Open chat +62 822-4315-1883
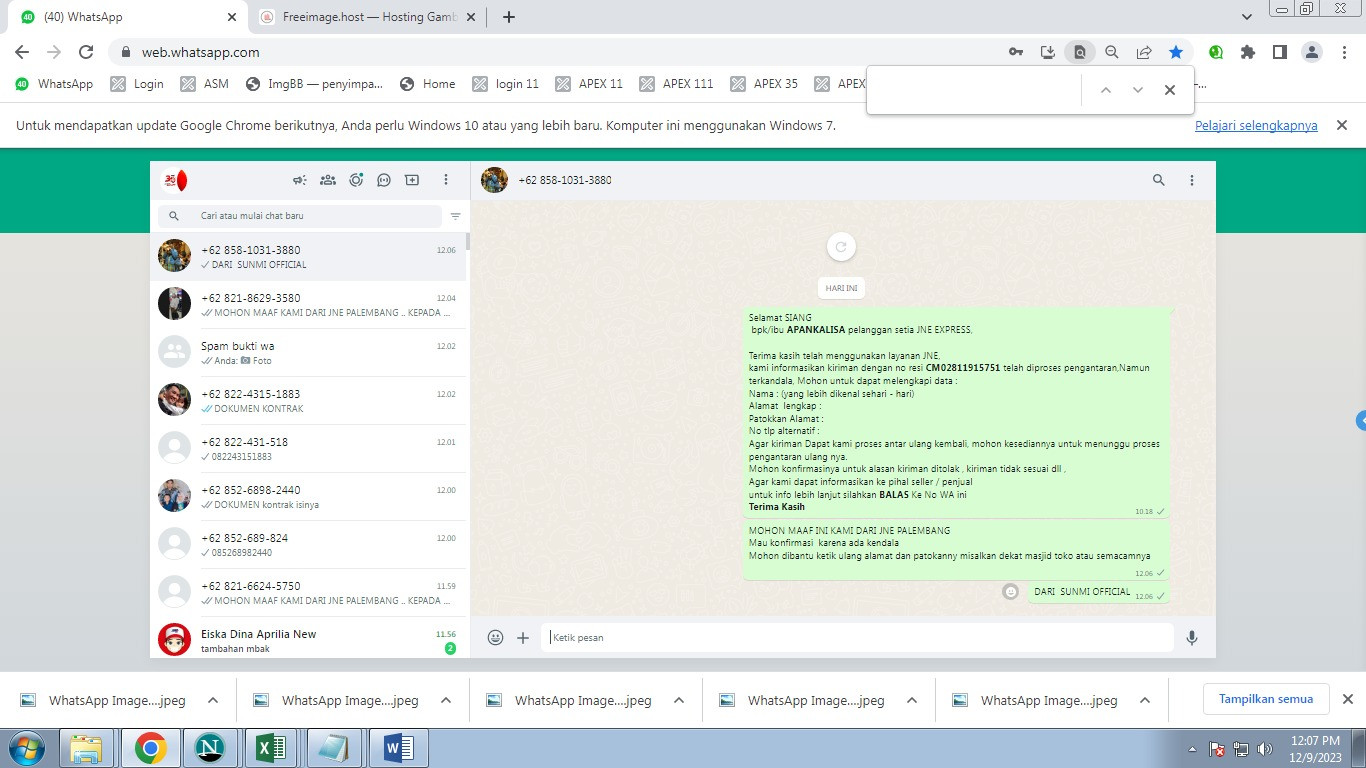This screenshot has width=1366, height=768. coord(308,401)
